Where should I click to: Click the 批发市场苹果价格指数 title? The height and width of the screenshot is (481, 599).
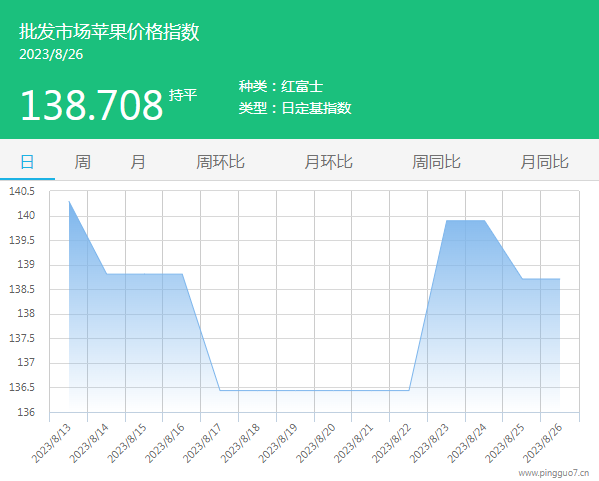(x=109, y=31)
